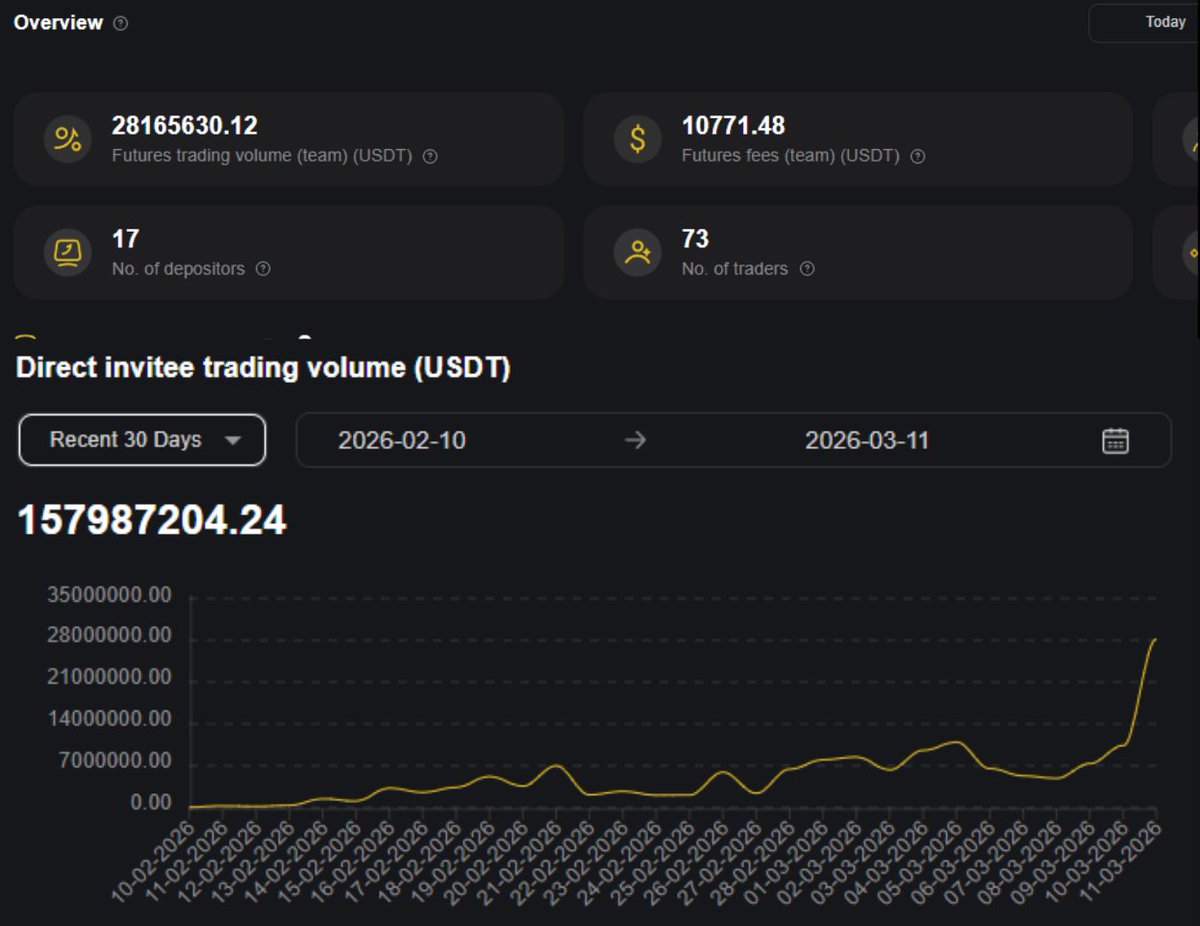Click the end date 2026-03-11 field
This screenshot has height=926, width=1200.
click(x=867, y=440)
